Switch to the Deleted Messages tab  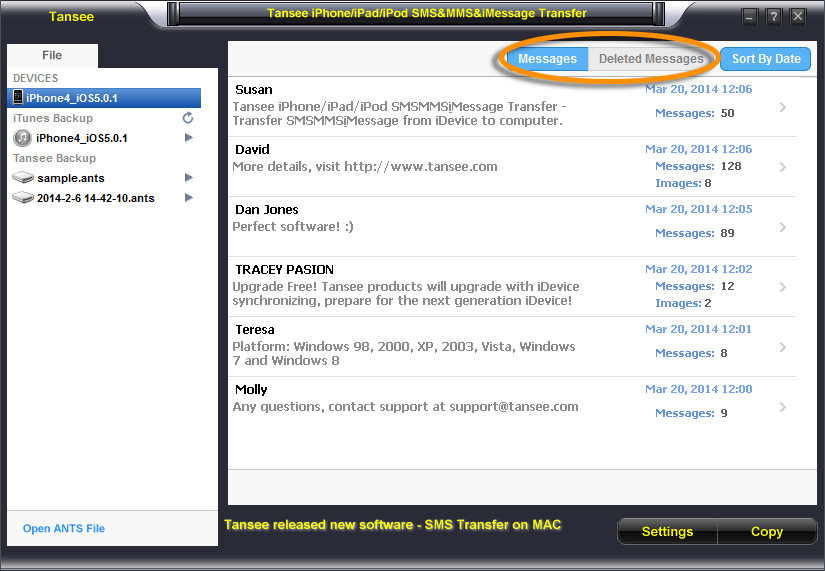651,59
